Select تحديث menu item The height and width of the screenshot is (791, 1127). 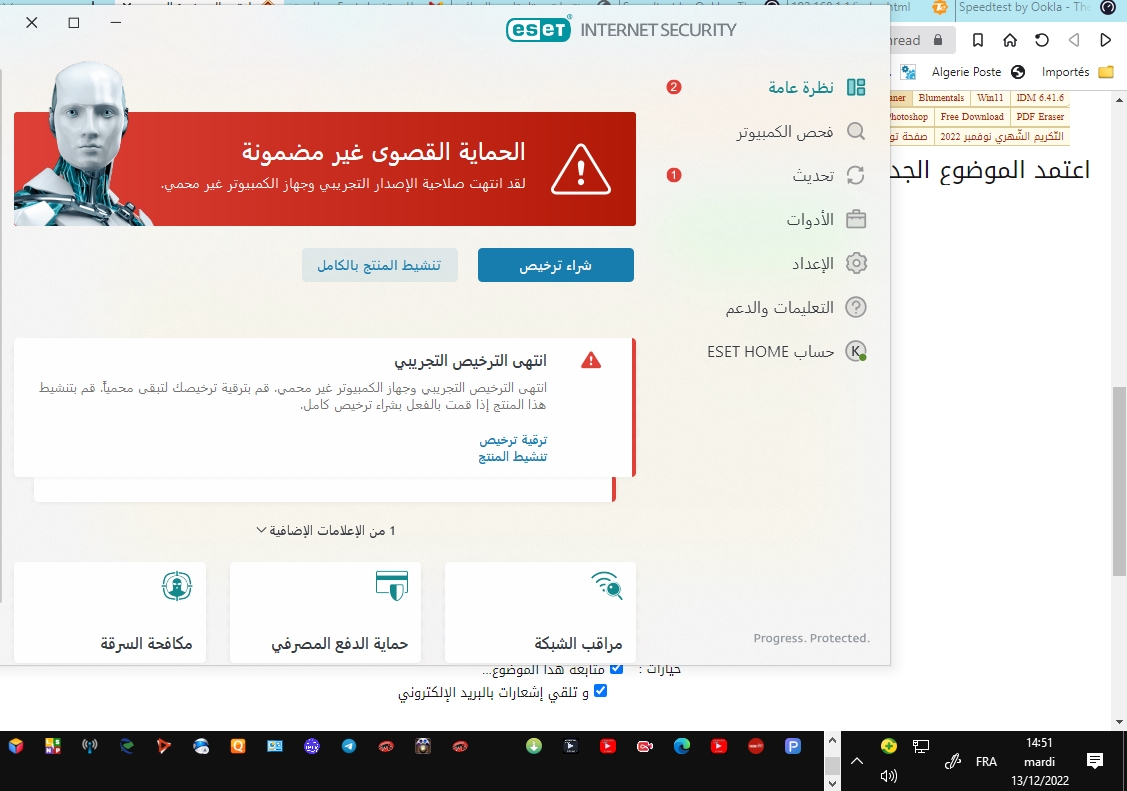[x=813, y=175]
